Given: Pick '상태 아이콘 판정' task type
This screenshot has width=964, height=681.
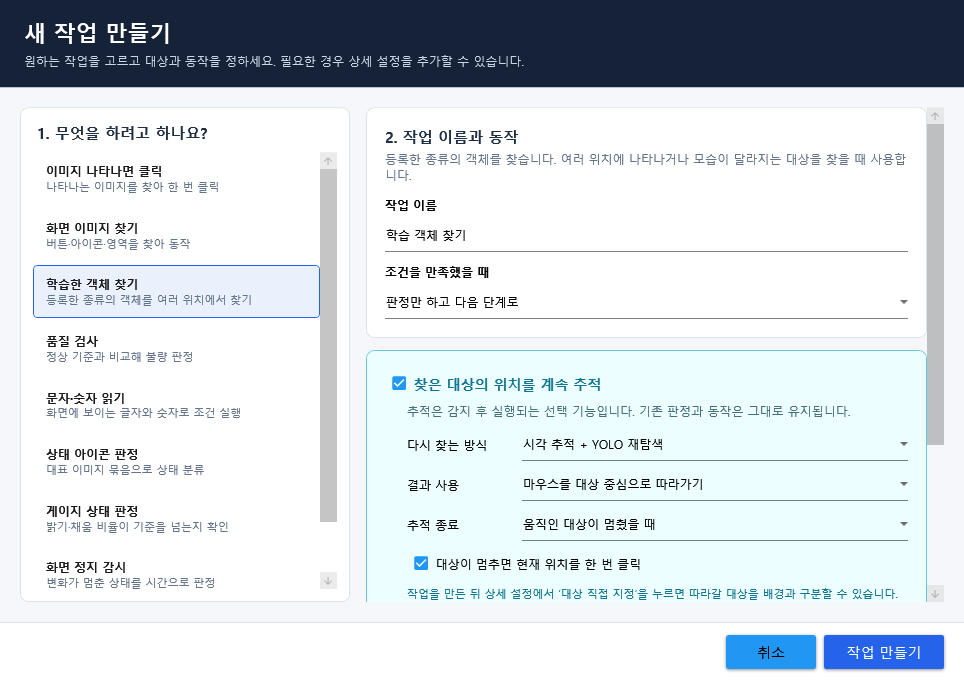Looking at the screenshot, I should pyautogui.click(x=176, y=462).
